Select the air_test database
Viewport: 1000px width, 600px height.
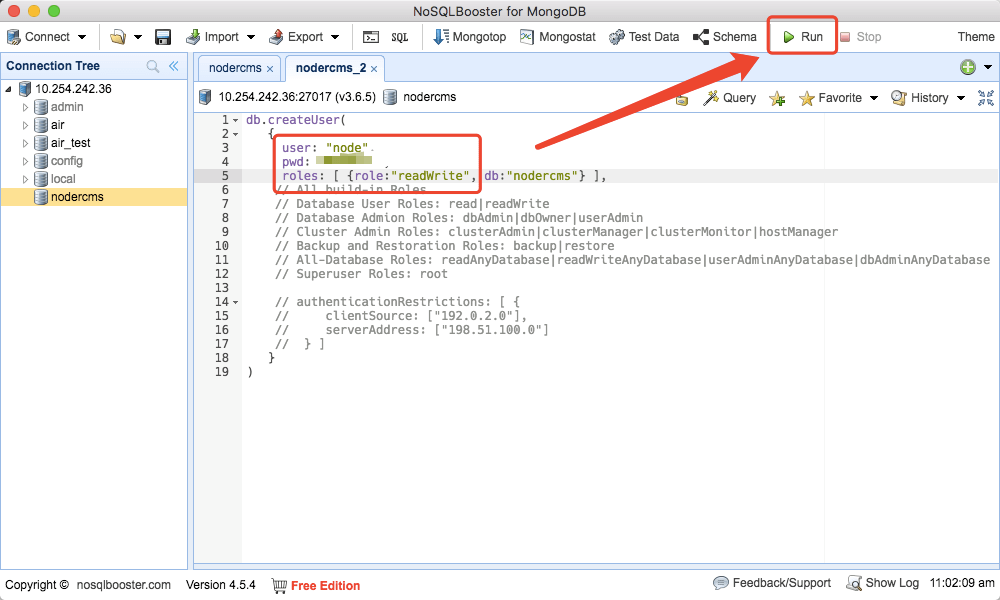click(70, 143)
